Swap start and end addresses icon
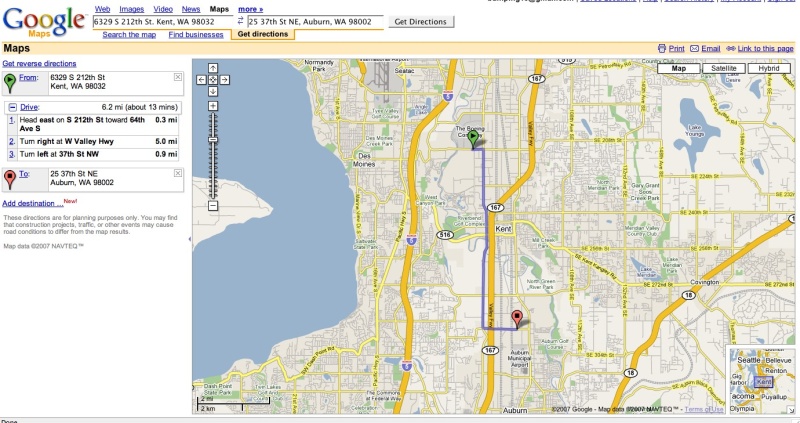 pos(240,21)
